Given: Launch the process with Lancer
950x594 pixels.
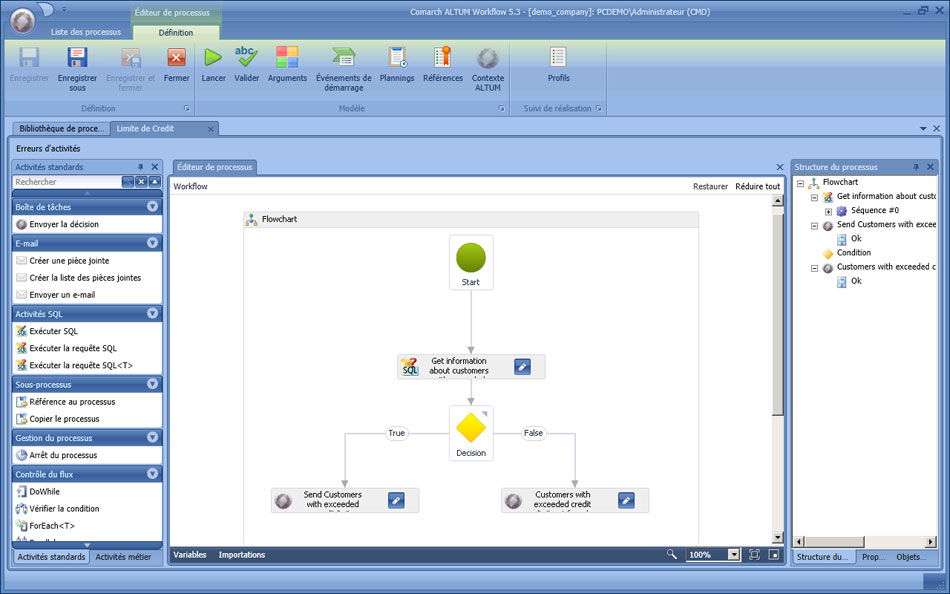Looking at the screenshot, I should point(213,64).
